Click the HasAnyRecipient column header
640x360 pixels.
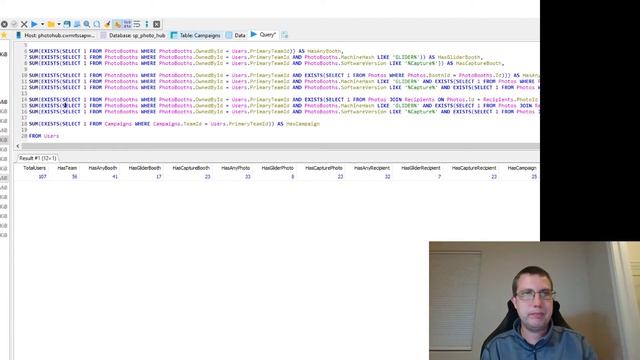[x=371, y=168]
